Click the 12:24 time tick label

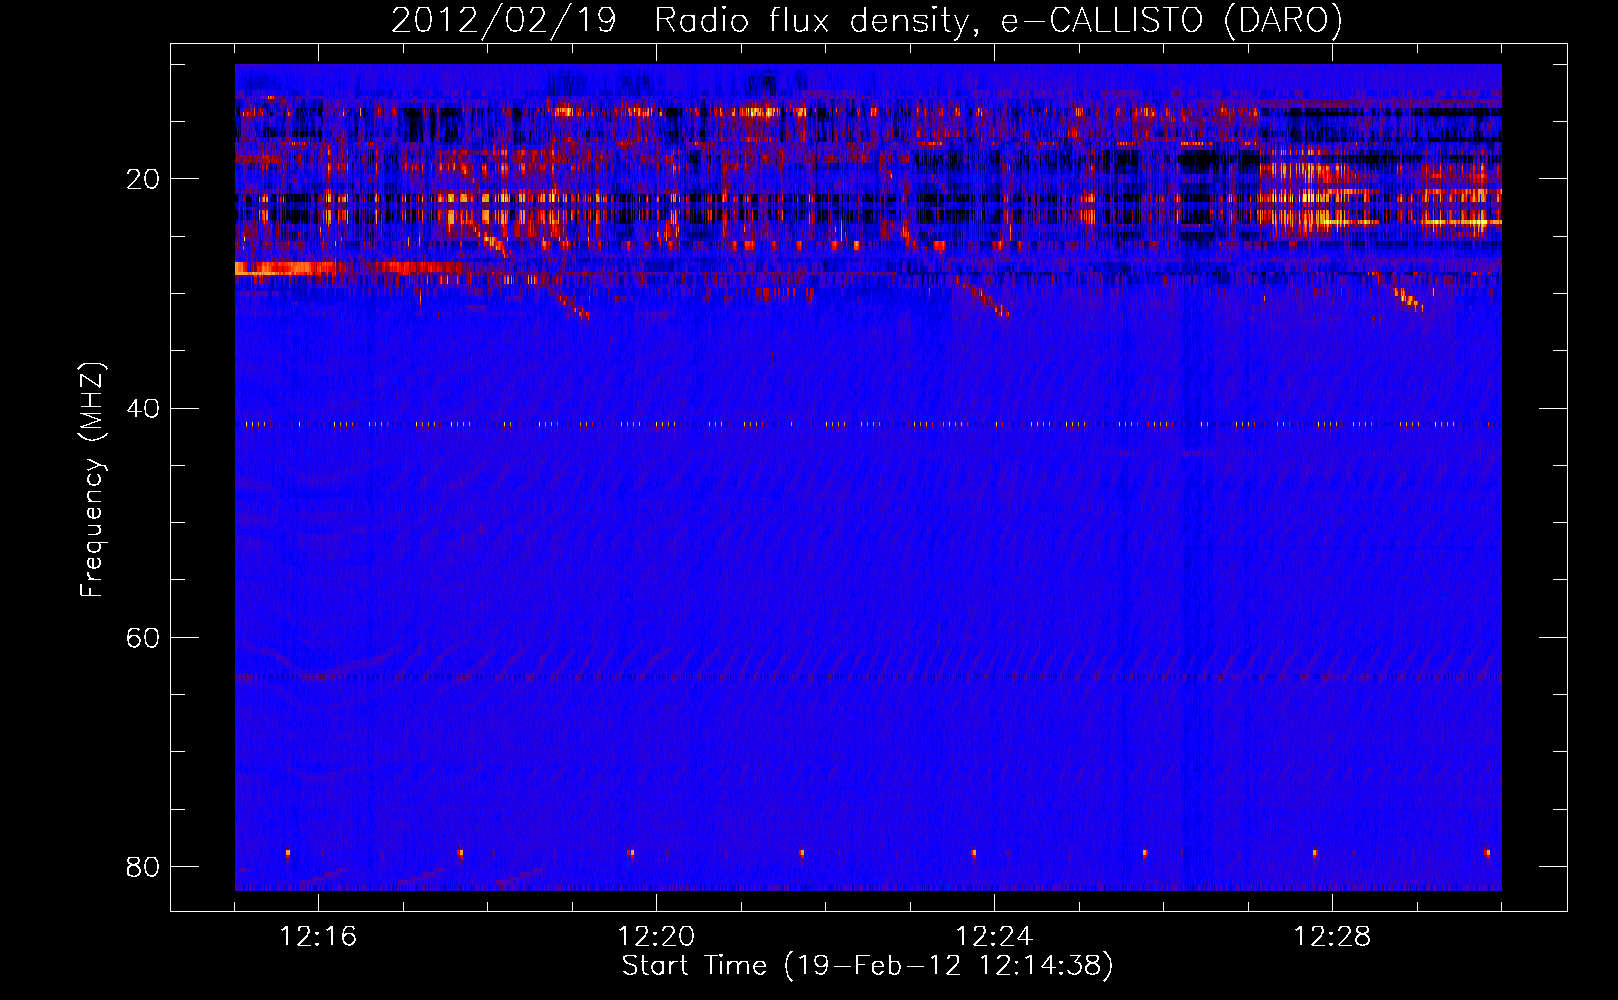point(994,937)
